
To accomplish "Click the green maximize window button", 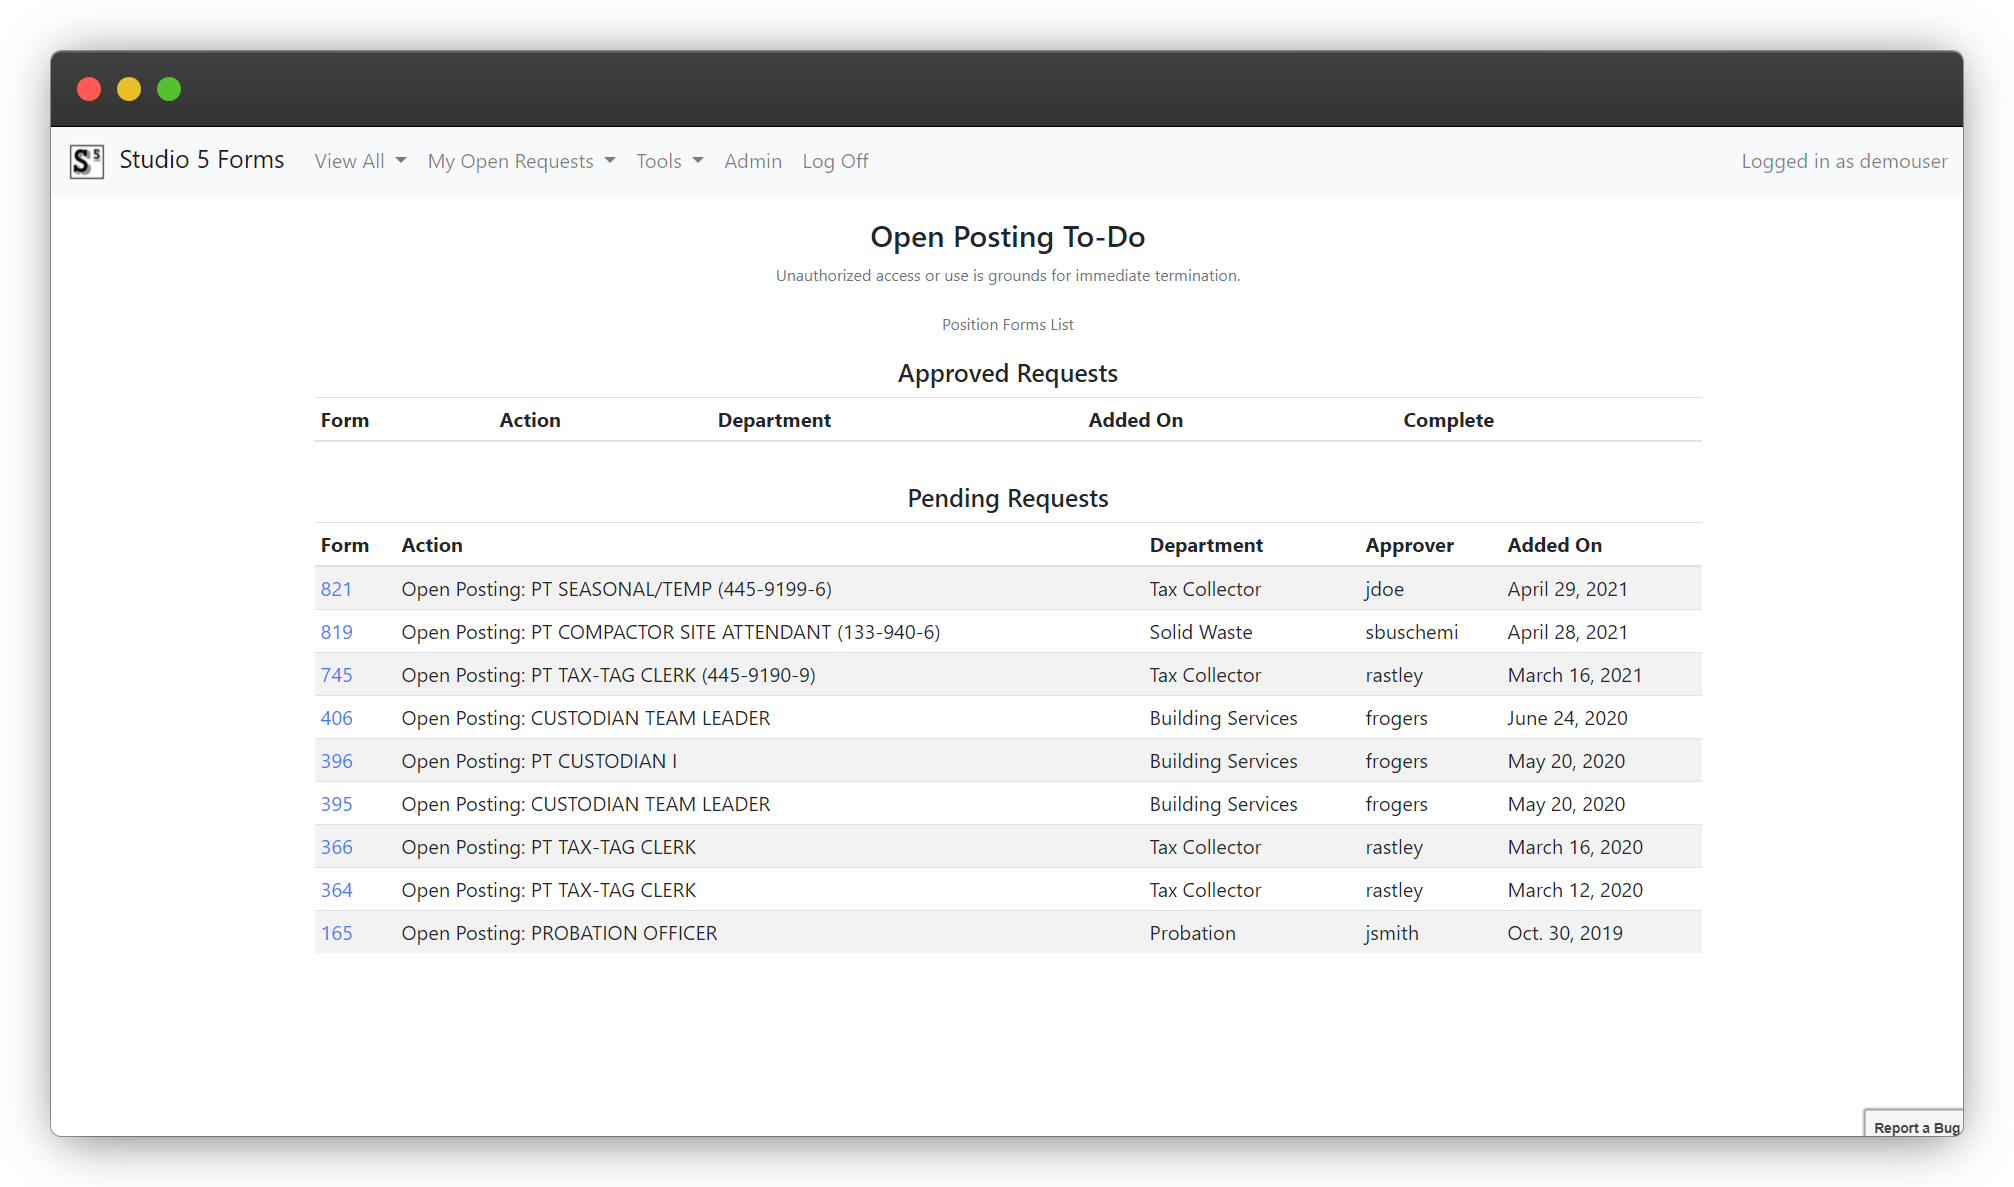I will (169, 89).
